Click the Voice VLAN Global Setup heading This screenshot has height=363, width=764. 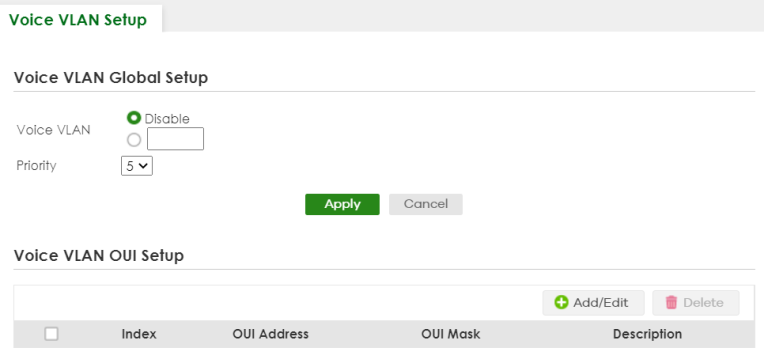tap(111, 77)
